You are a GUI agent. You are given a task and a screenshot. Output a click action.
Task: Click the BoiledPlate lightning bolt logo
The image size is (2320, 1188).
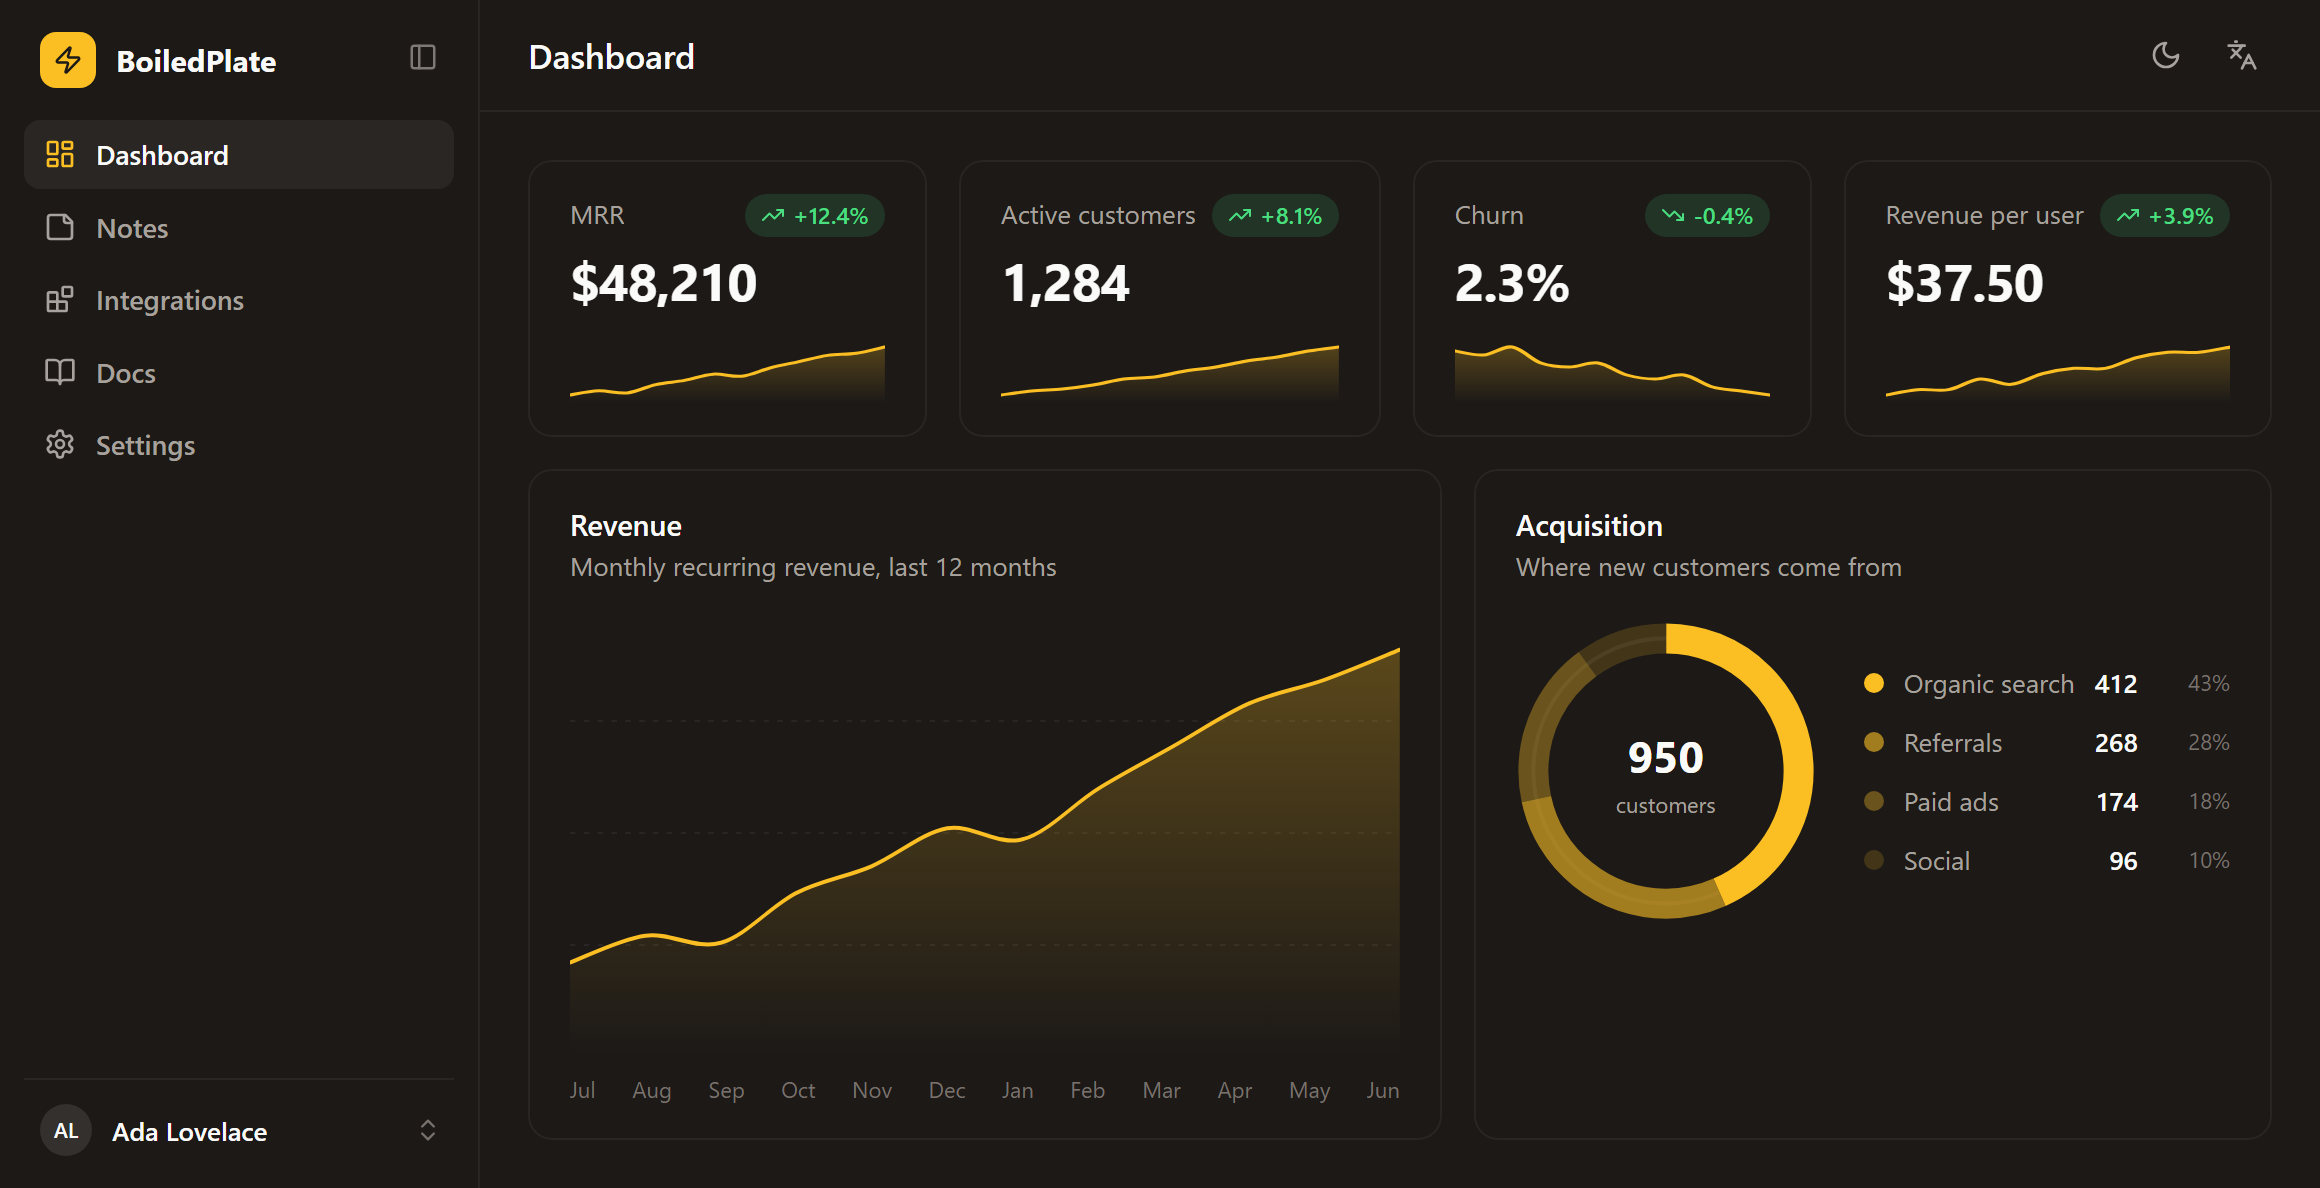[x=68, y=60]
